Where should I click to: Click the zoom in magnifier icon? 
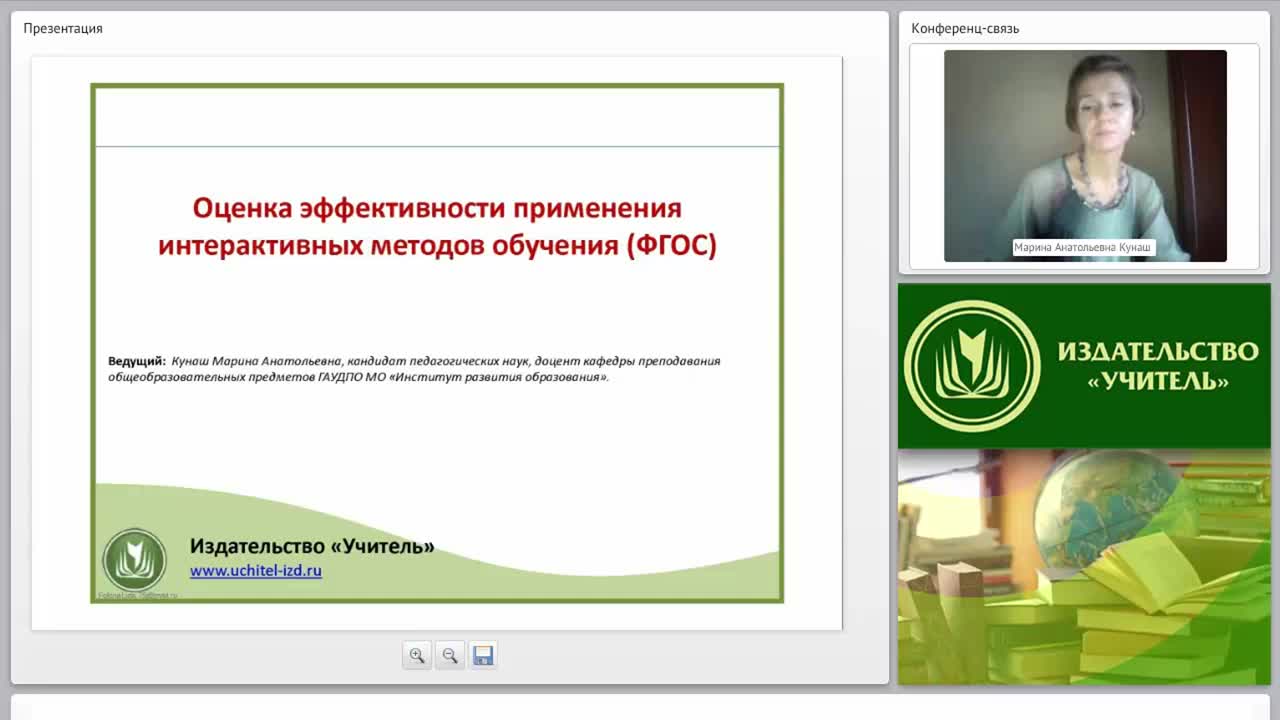pyautogui.click(x=417, y=656)
